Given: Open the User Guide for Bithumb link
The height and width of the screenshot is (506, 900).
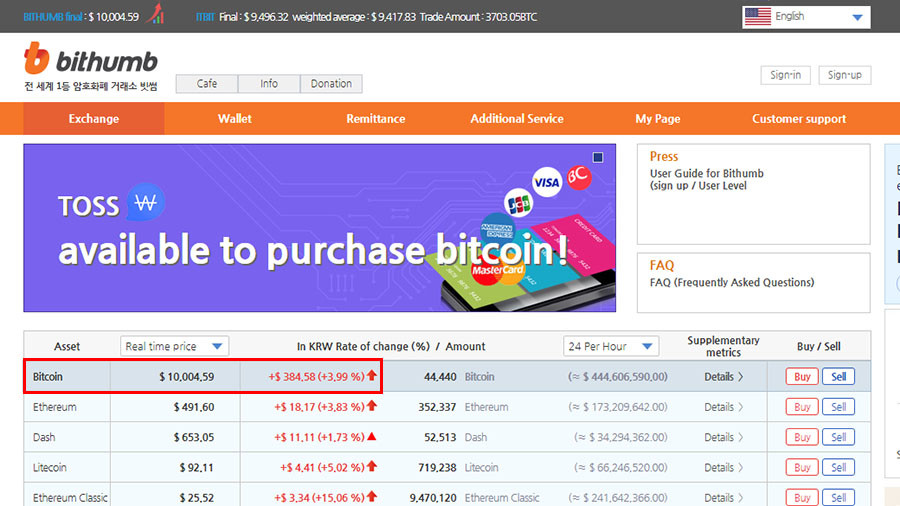Looking at the screenshot, I should click(707, 180).
